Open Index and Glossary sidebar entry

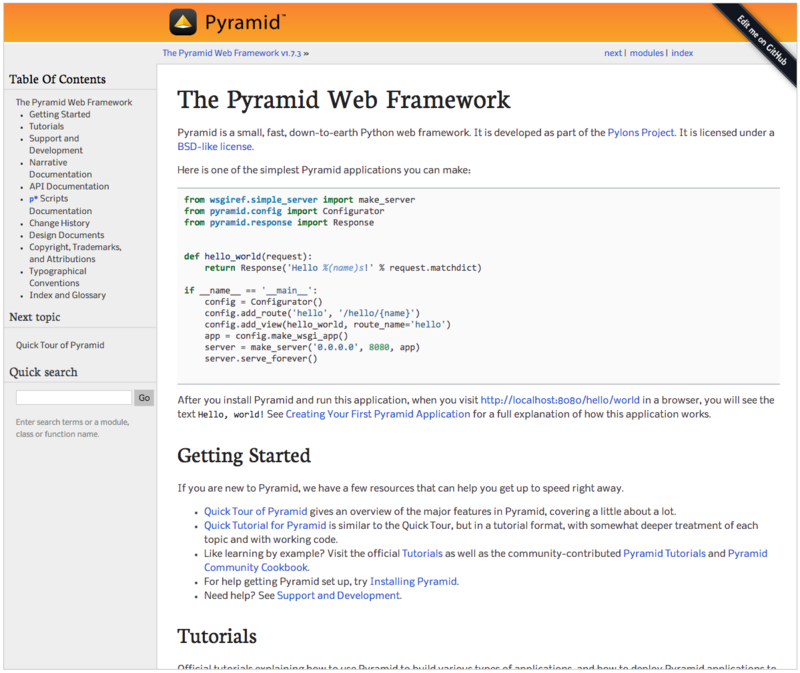[x=67, y=295]
